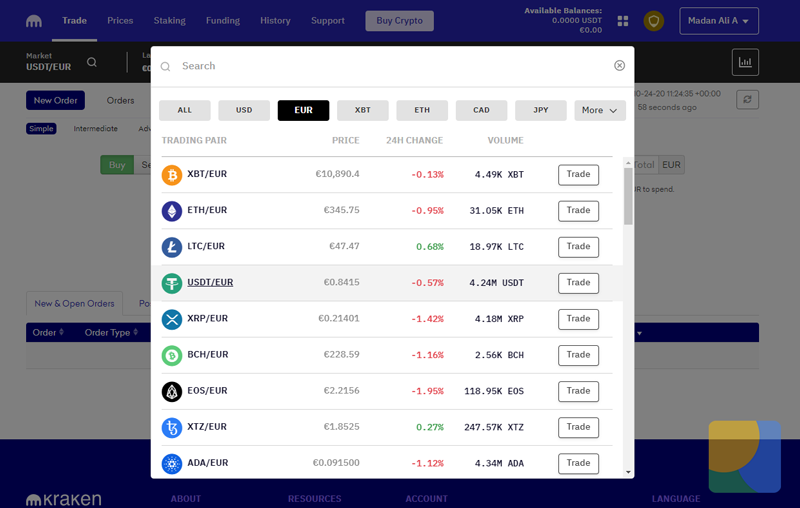Click the refresh icon button

point(747,99)
